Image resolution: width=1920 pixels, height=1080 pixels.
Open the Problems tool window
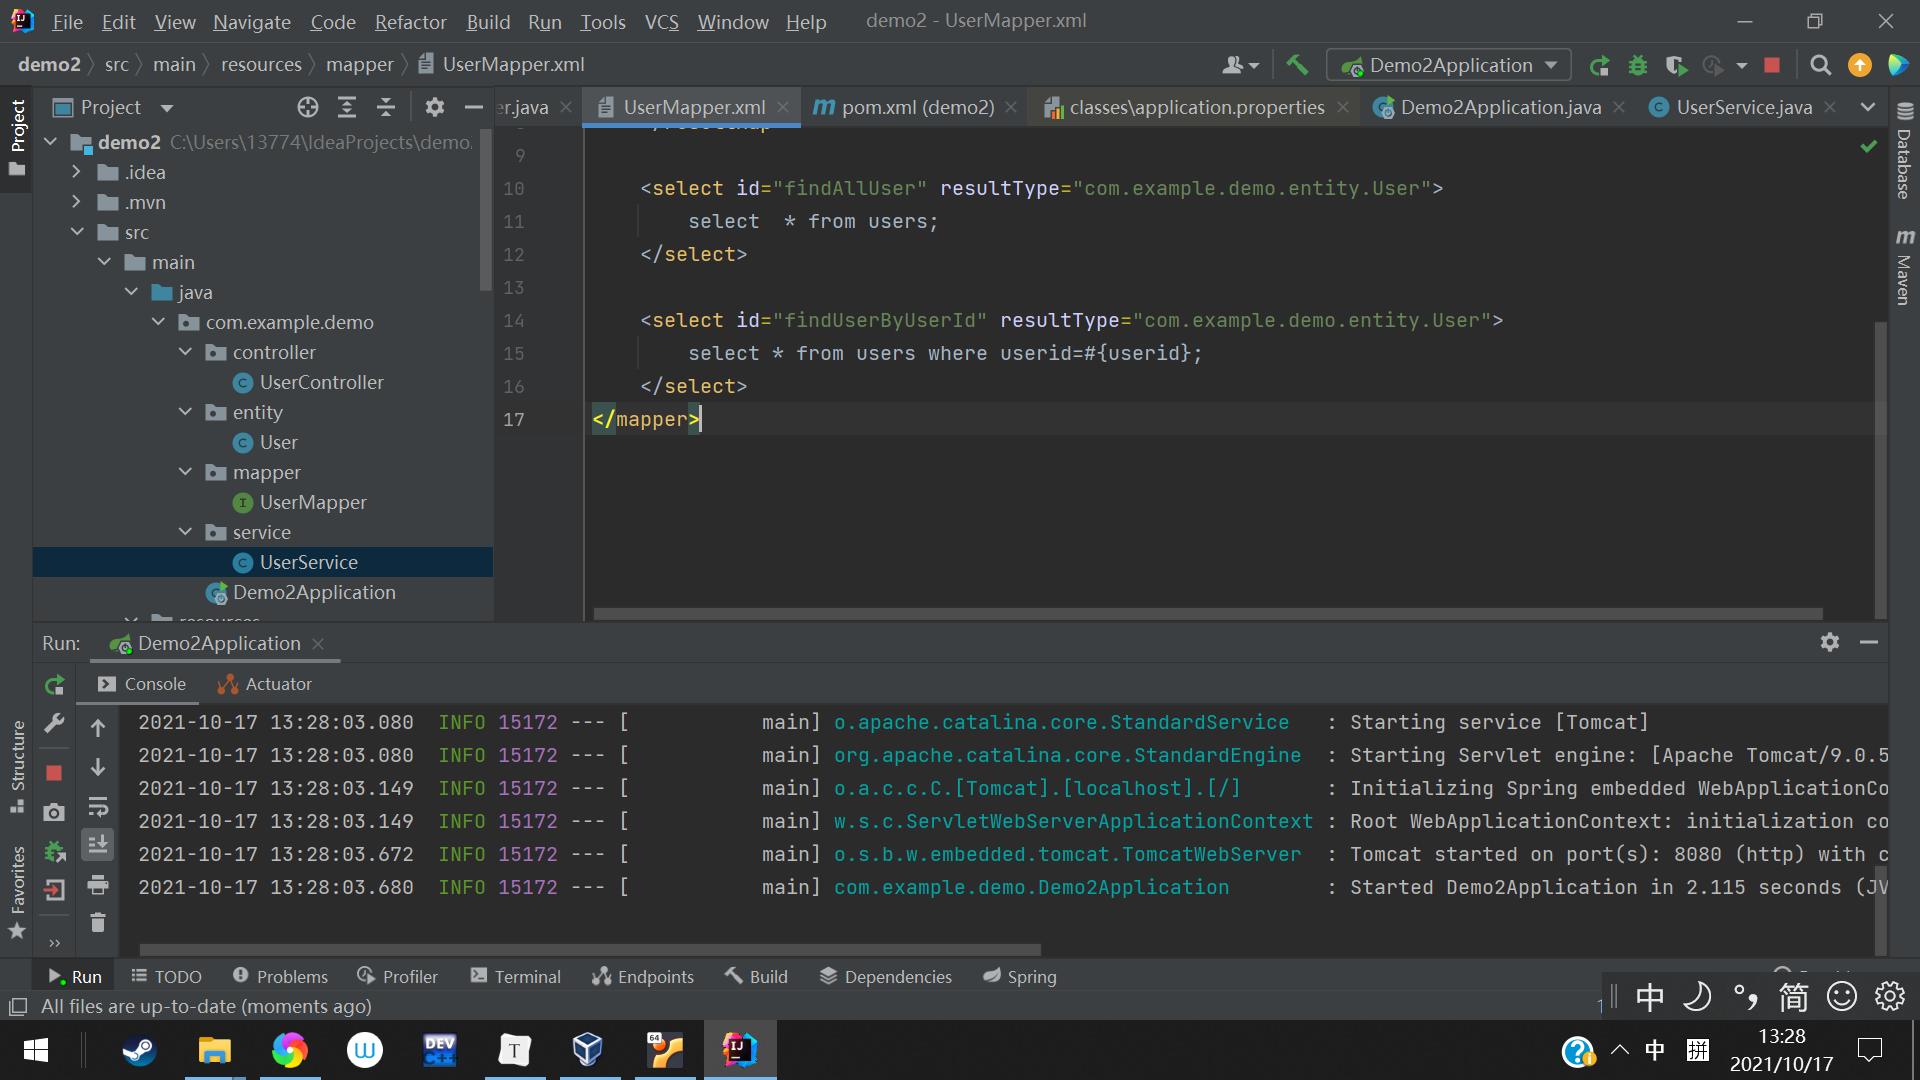(279, 976)
